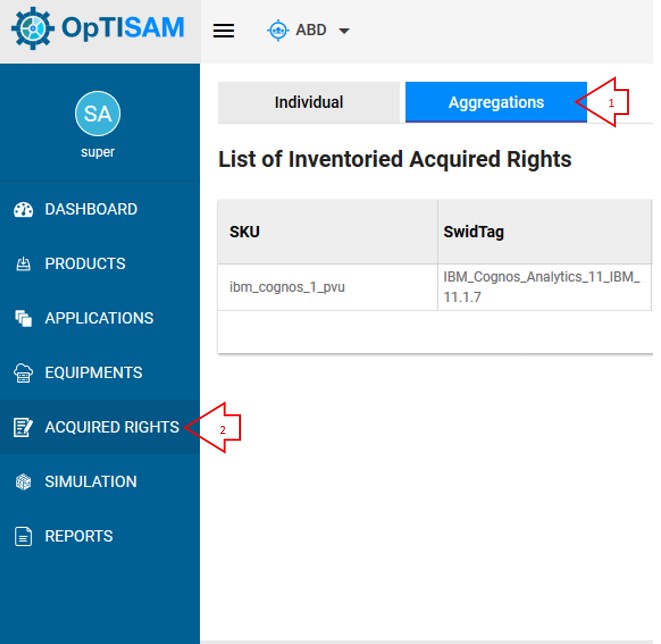Click the Simulation cube icon
Screen dimensions: 661x644
pos(23,482)
